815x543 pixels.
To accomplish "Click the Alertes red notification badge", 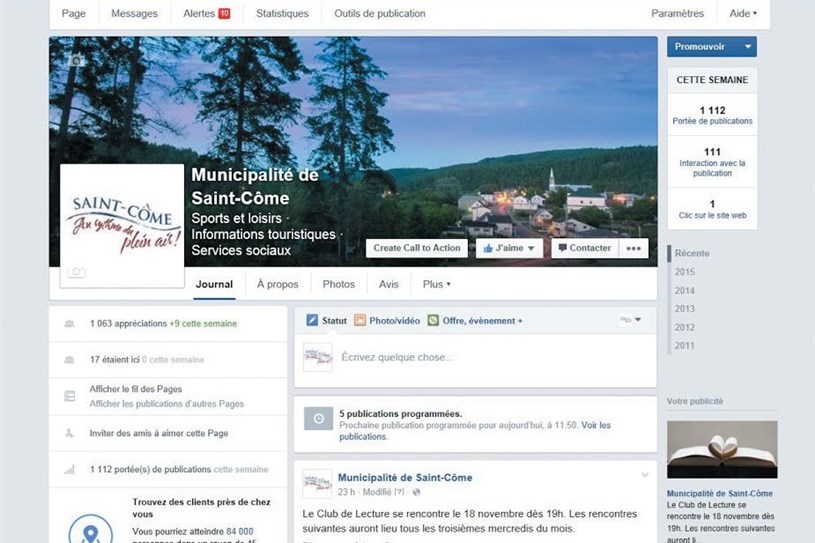I will point(224,14).
